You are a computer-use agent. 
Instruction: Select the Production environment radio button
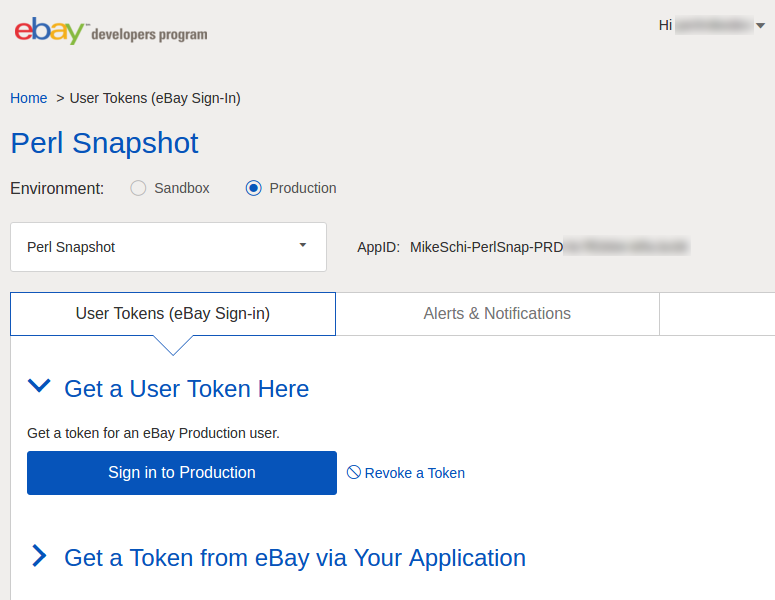(254, 188)
